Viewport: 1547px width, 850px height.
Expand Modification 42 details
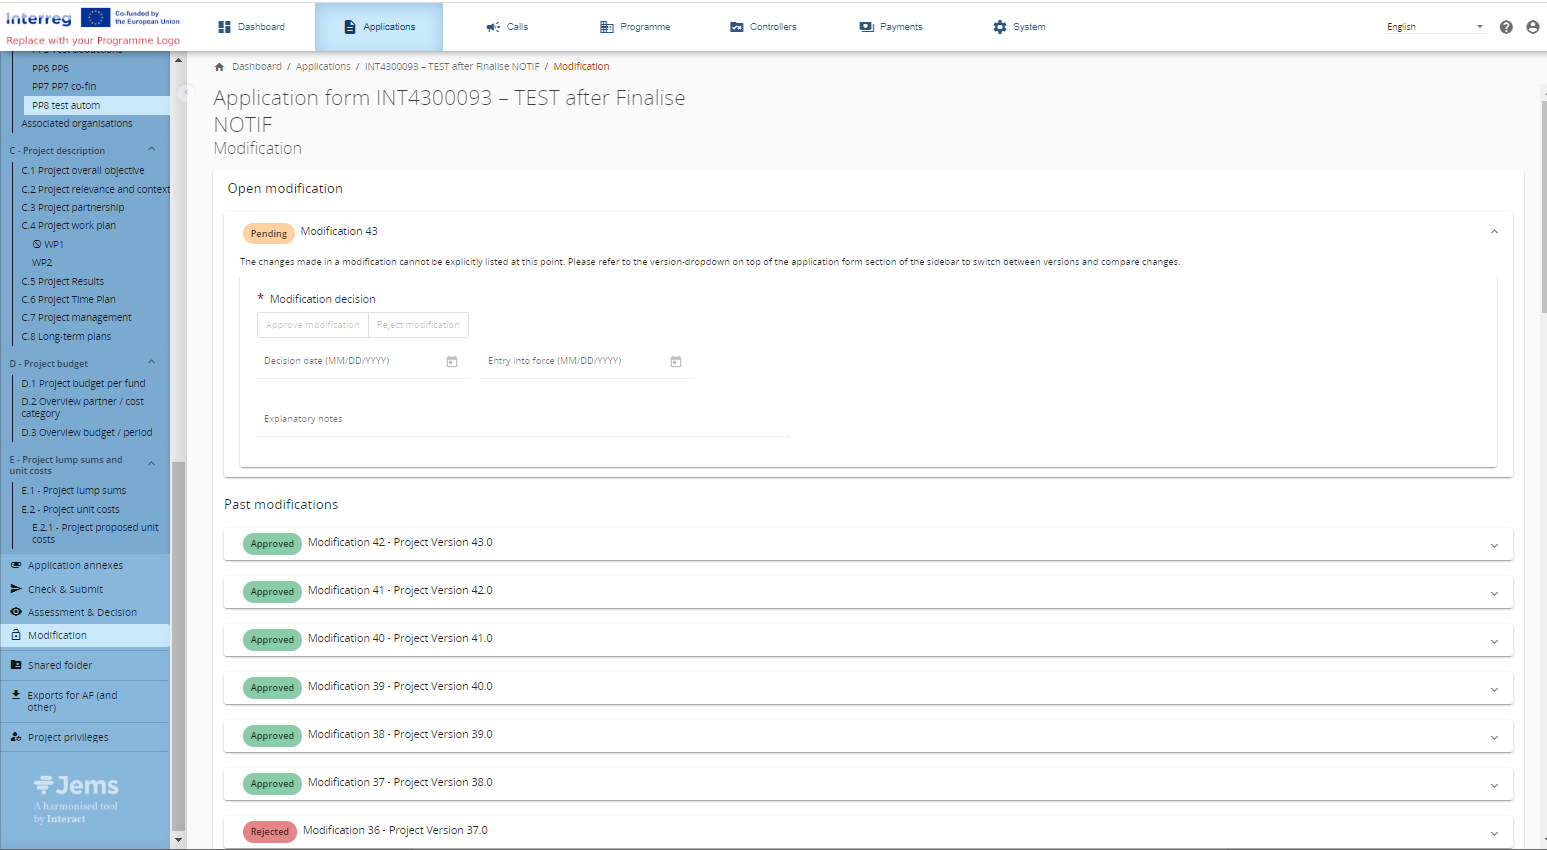point(1494,545)
